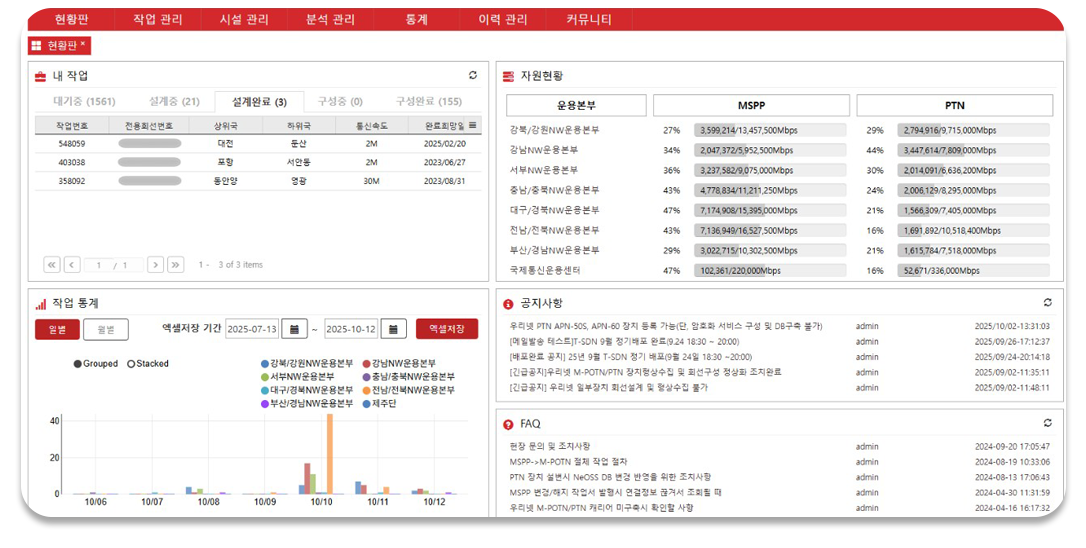Refresh the 공지사항 panel

(x=1048, y=302)
